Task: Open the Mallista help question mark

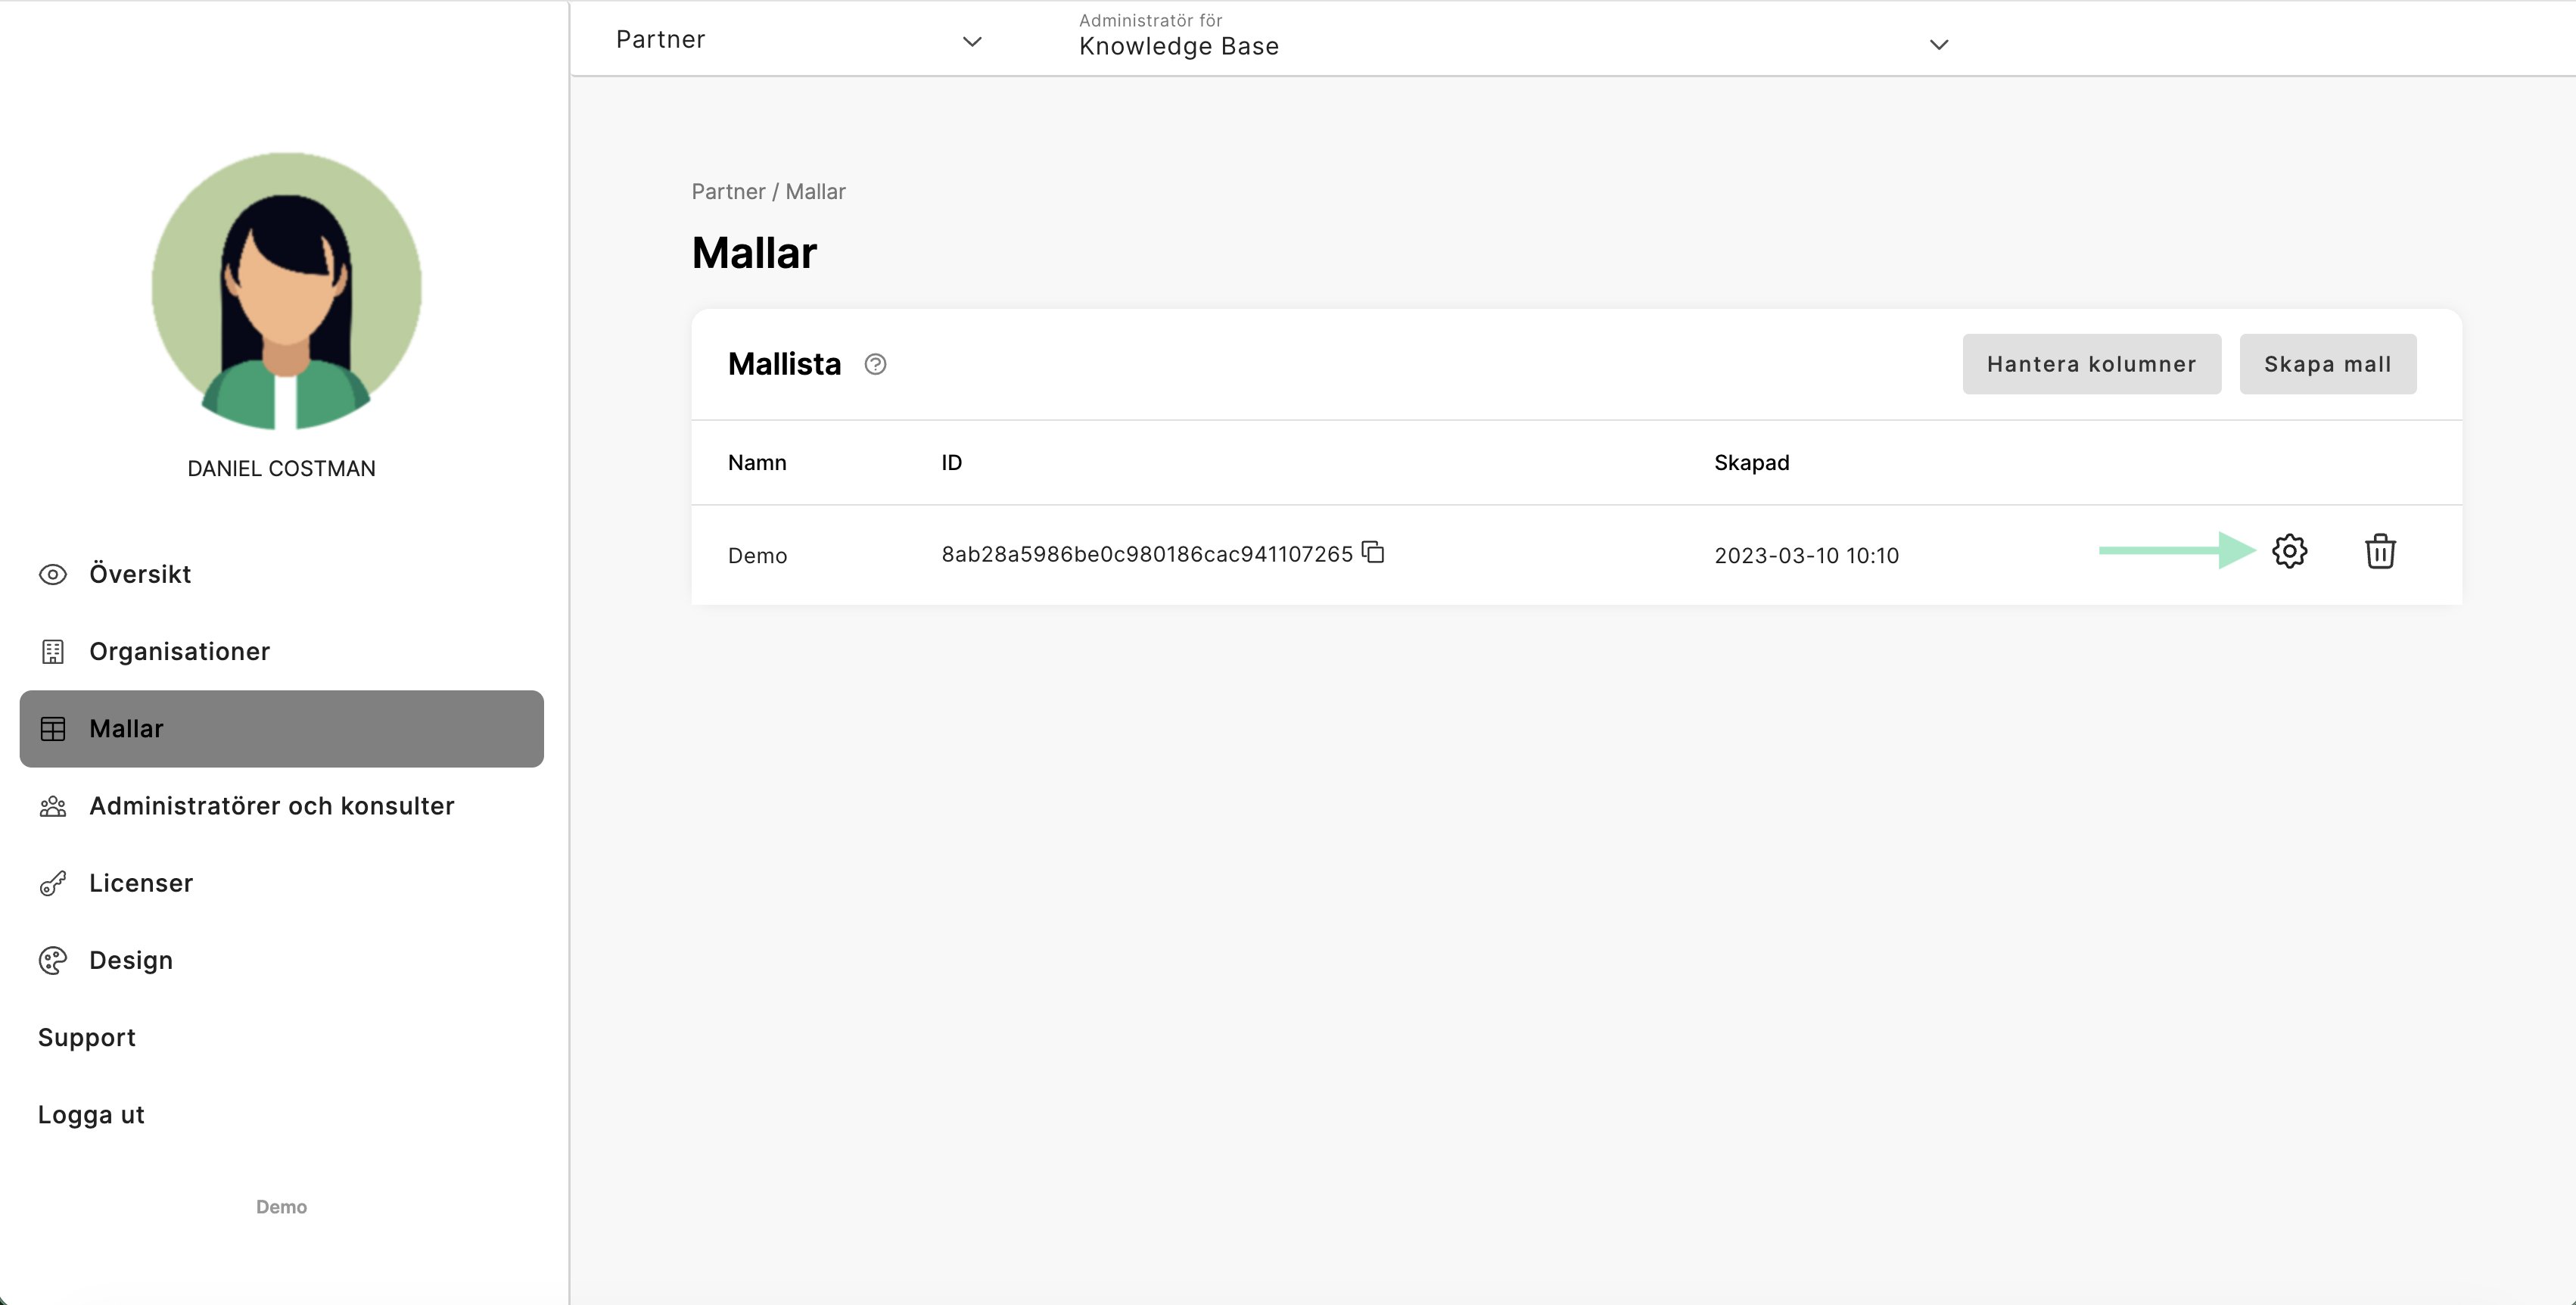Action: click(875, 364)
